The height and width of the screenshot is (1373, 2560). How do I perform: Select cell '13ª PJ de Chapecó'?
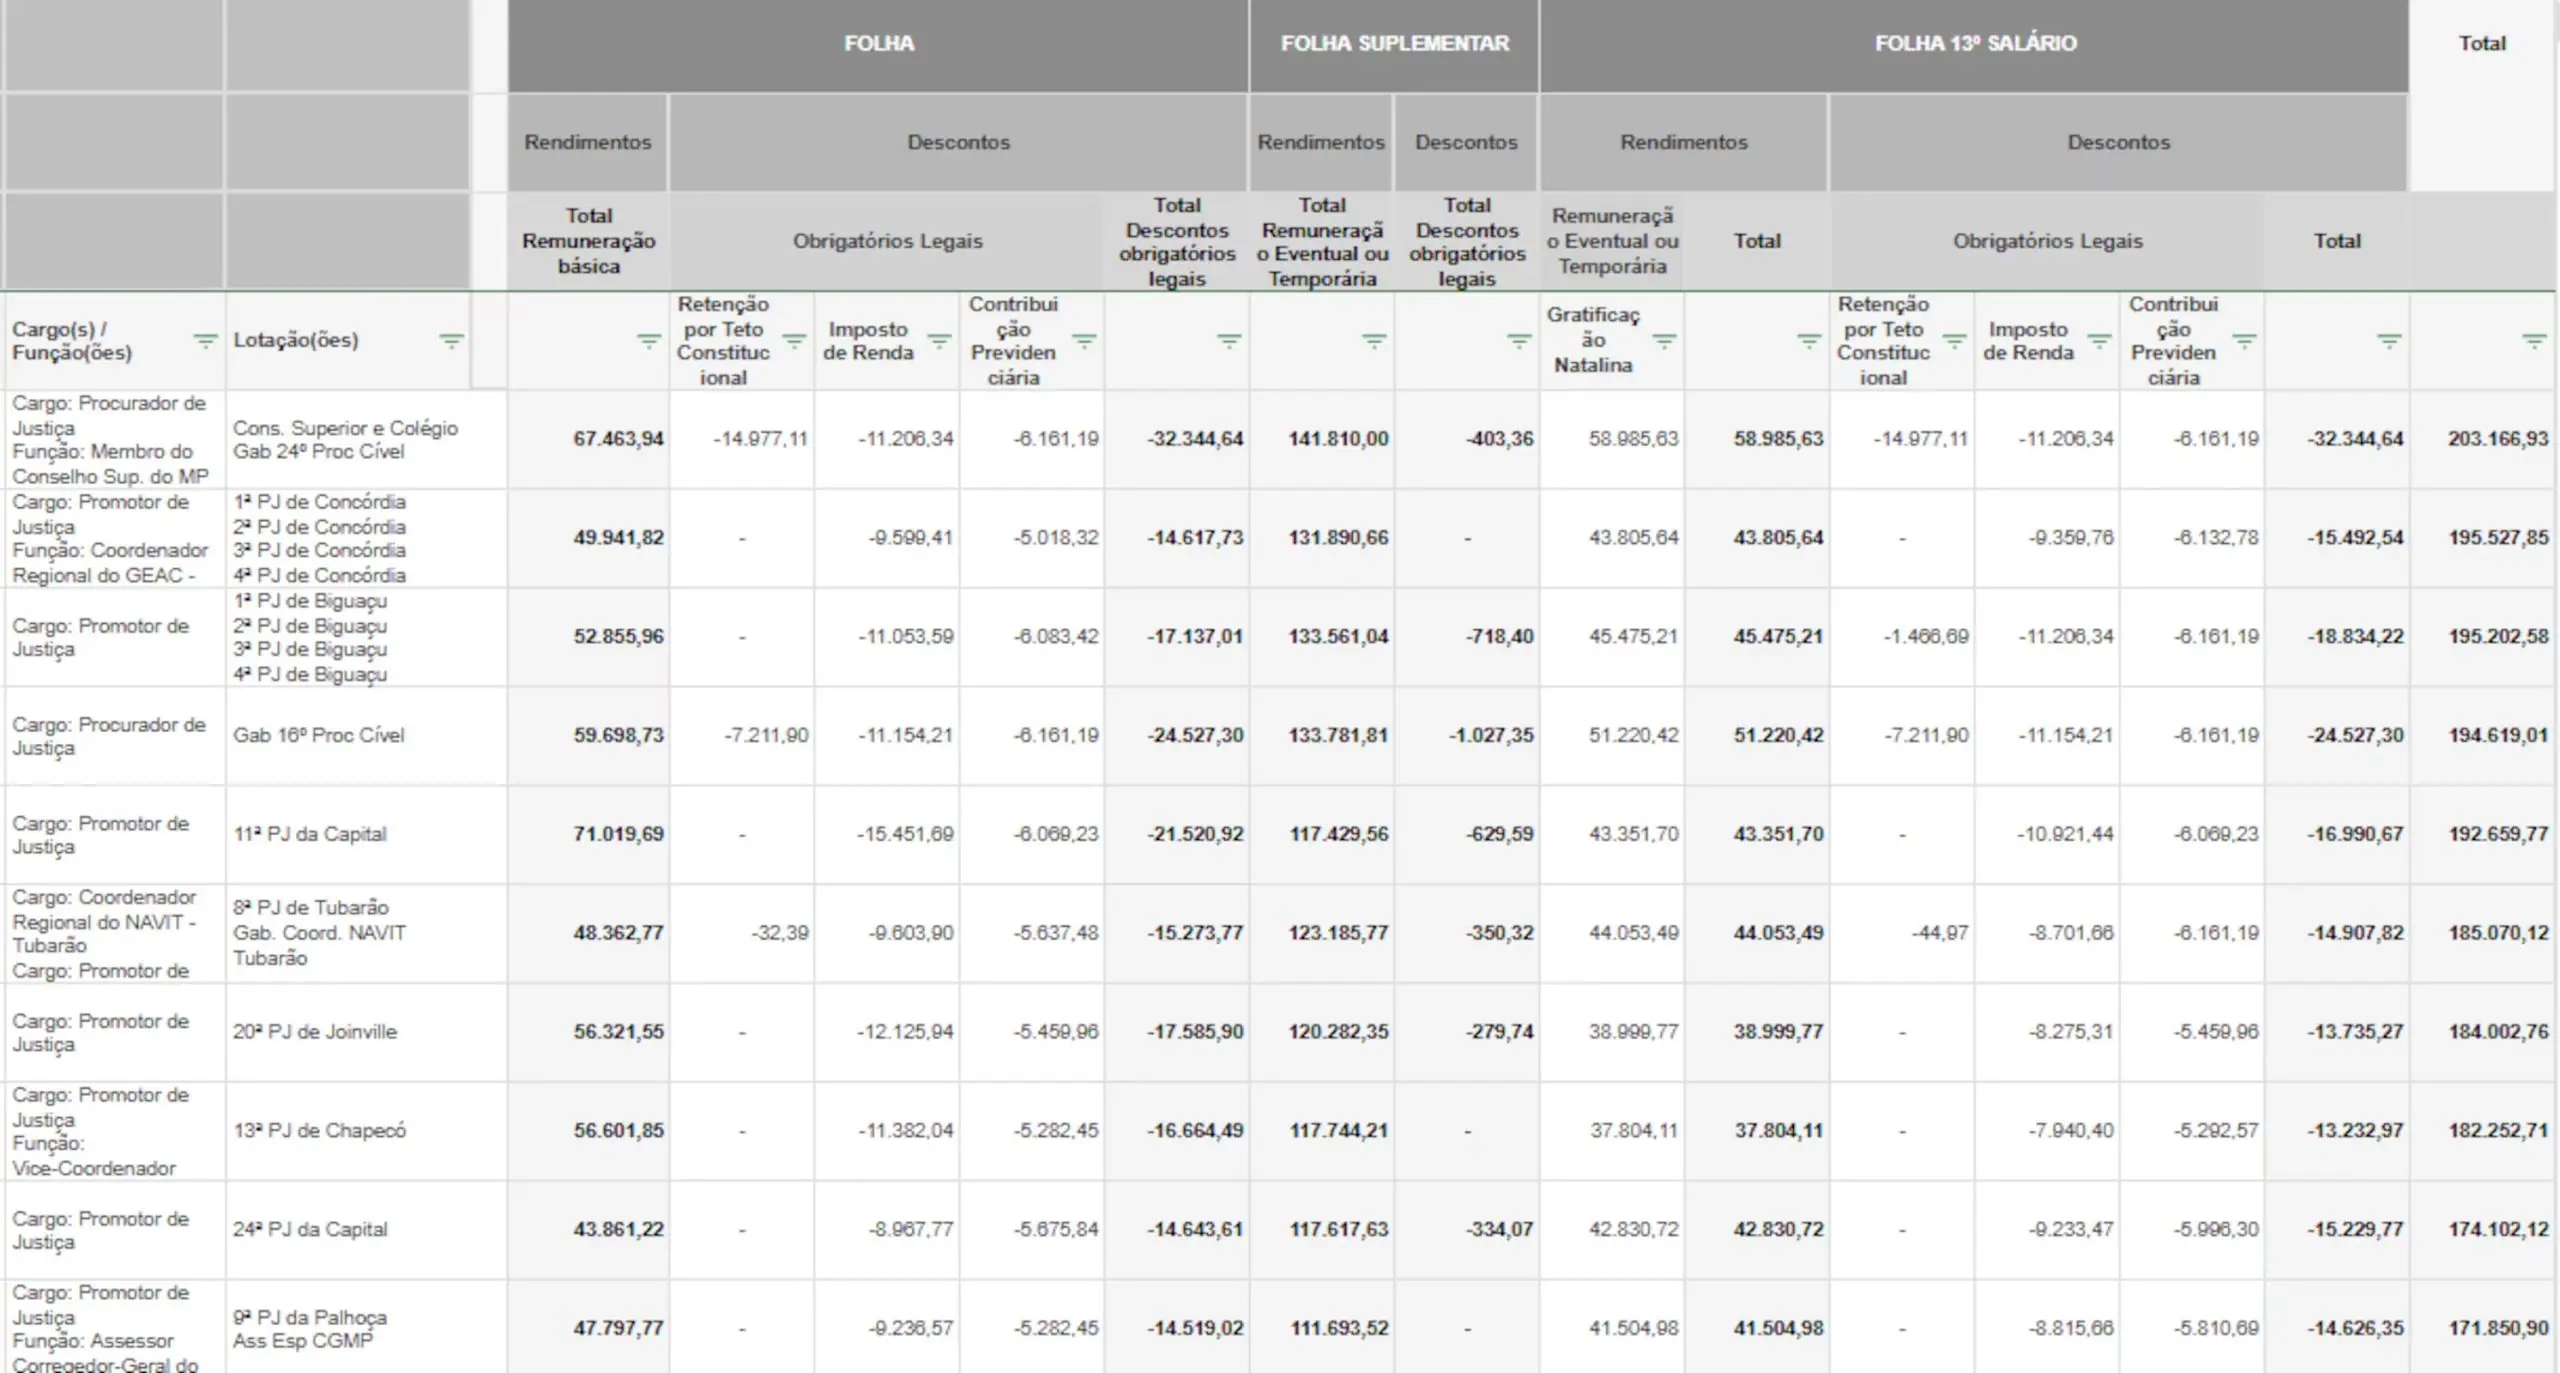pos(366,1132)
